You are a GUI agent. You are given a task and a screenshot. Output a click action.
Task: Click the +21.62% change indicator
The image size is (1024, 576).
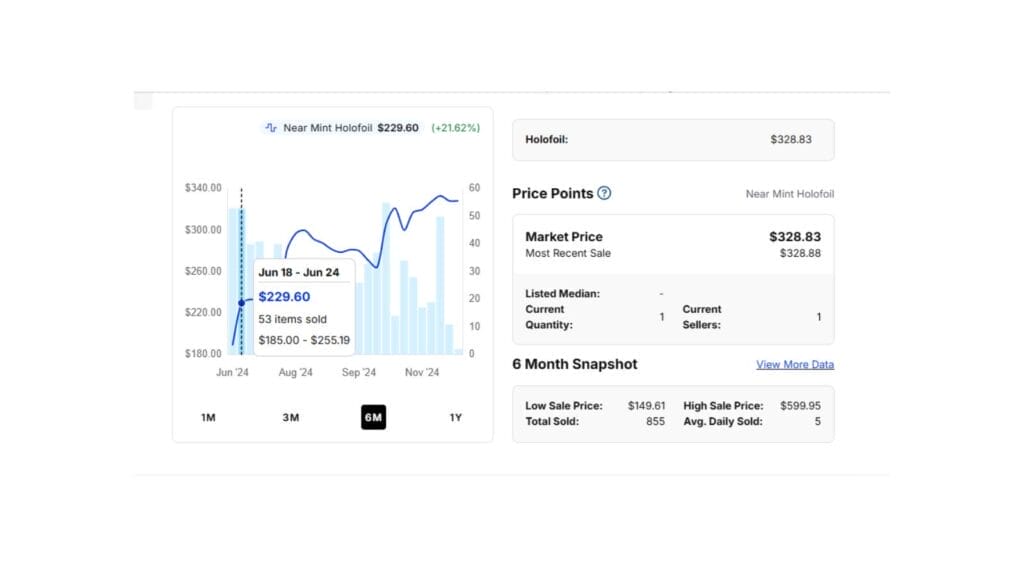click(455, 128)
